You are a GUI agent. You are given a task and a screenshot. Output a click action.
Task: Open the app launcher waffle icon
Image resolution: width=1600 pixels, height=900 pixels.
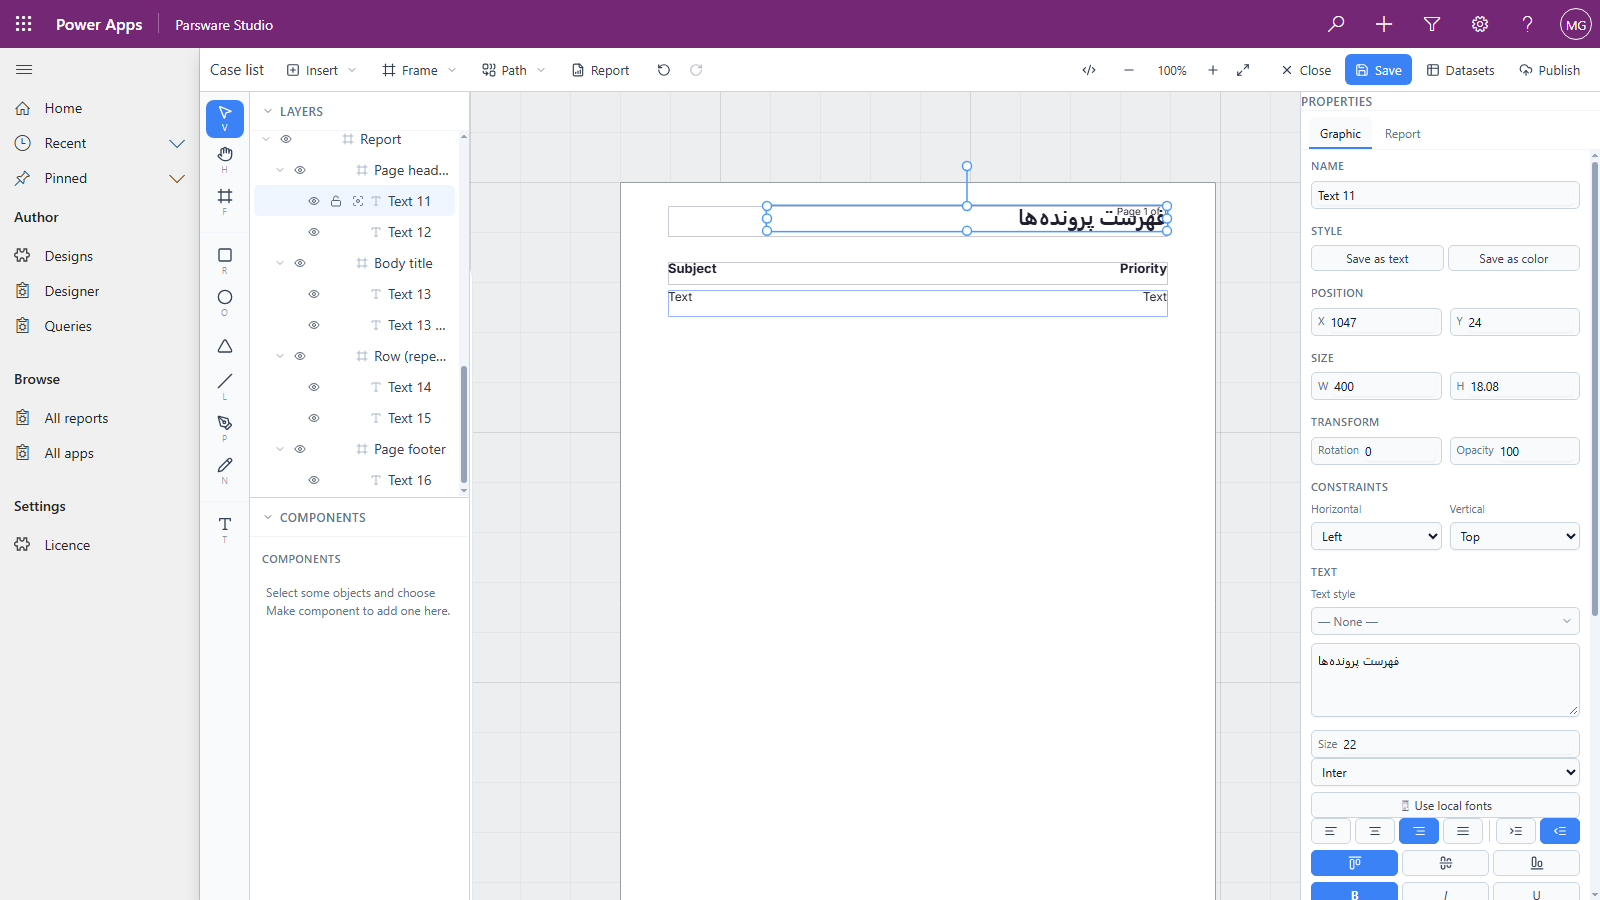coord(24,24)
